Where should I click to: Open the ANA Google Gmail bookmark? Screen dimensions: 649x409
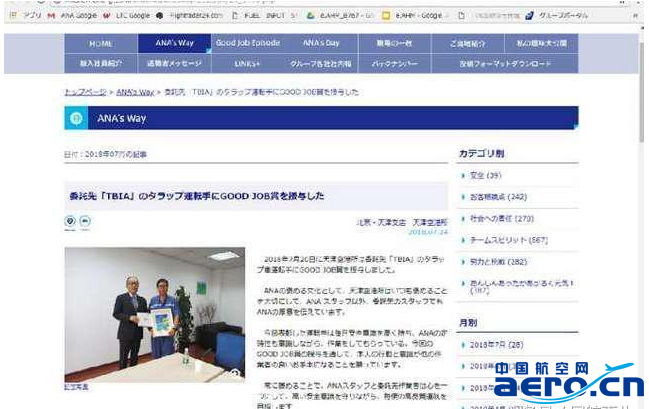tap(72, 15)
